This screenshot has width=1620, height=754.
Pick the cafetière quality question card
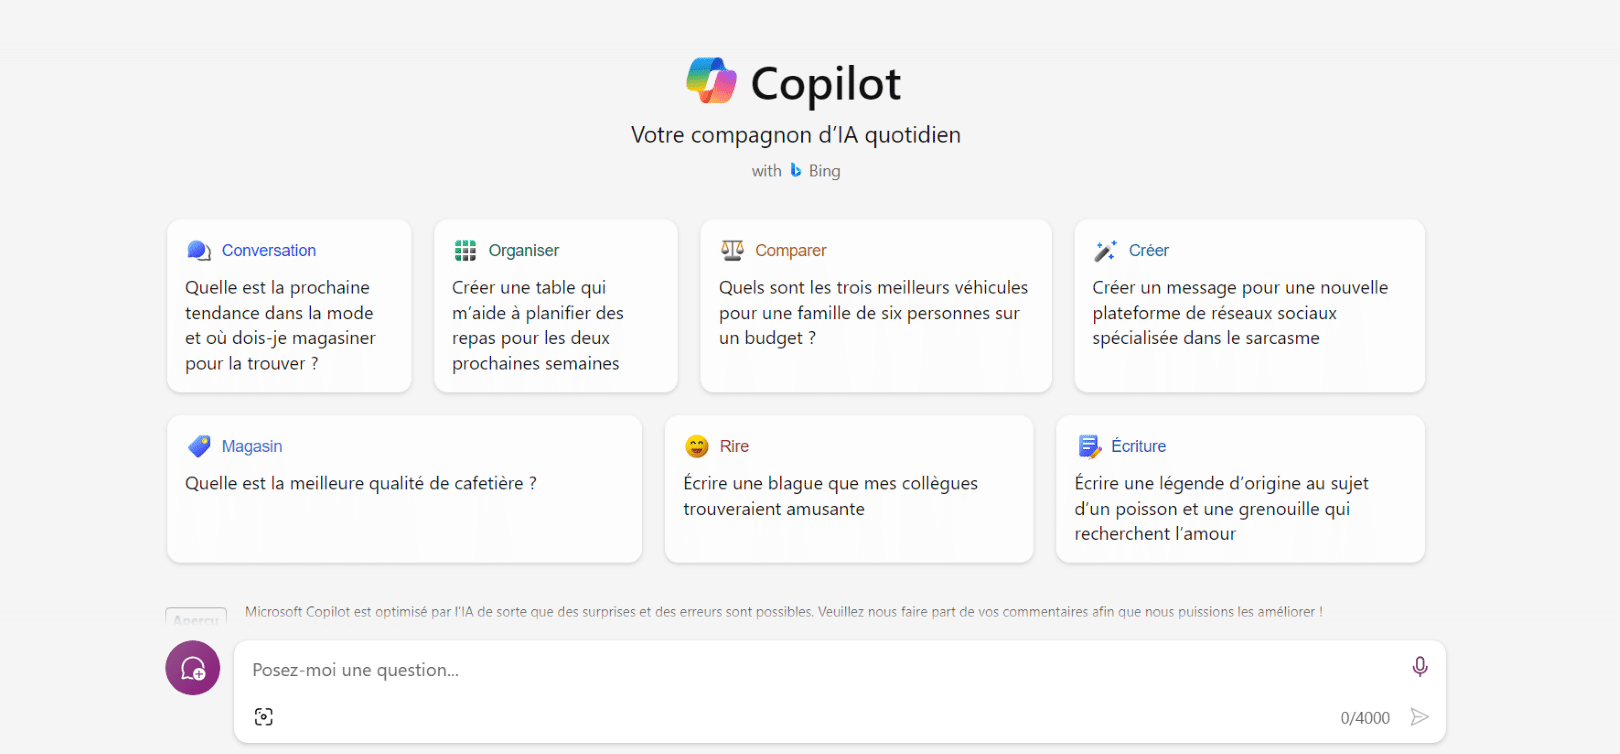pyautogui.click(x=404, y=489)
